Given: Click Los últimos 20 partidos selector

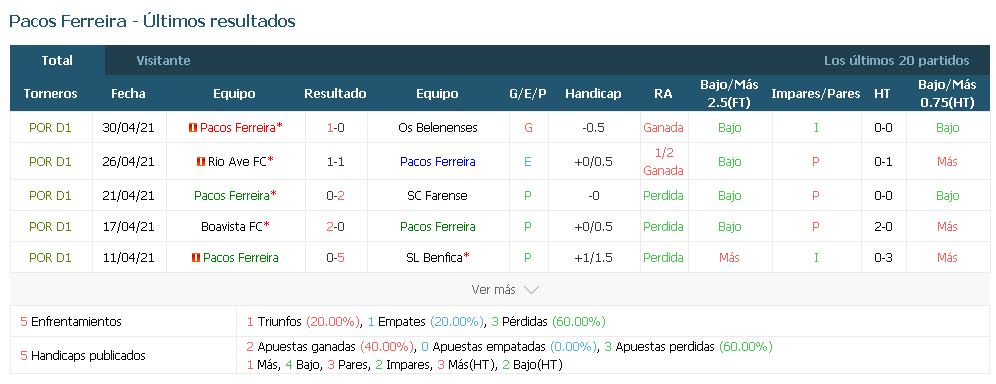Looking at the screenshot, I should (x=896, y=61).
